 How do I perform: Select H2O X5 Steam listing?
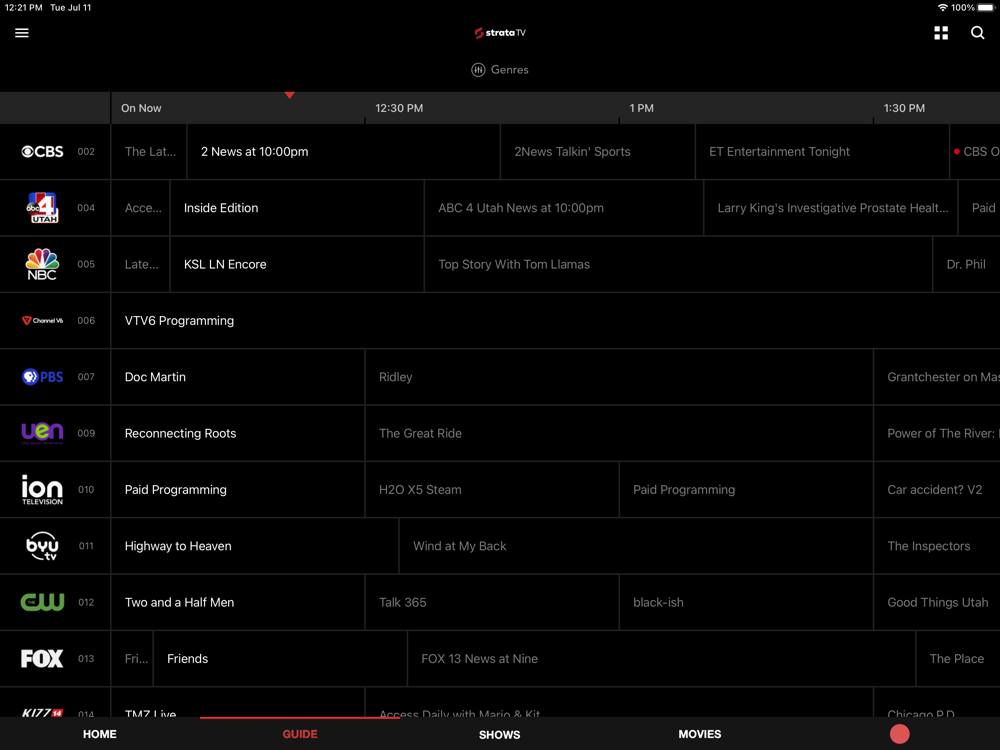click(492, 489)
